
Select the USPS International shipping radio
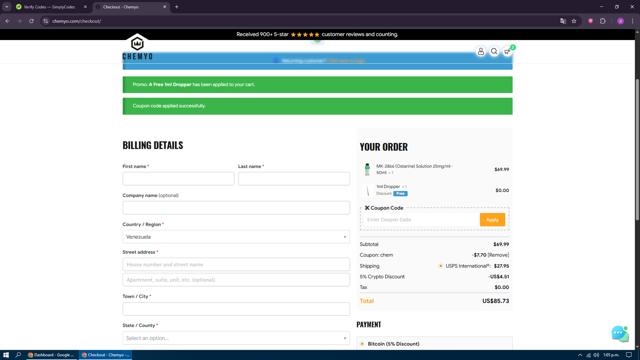coord(440,266)
